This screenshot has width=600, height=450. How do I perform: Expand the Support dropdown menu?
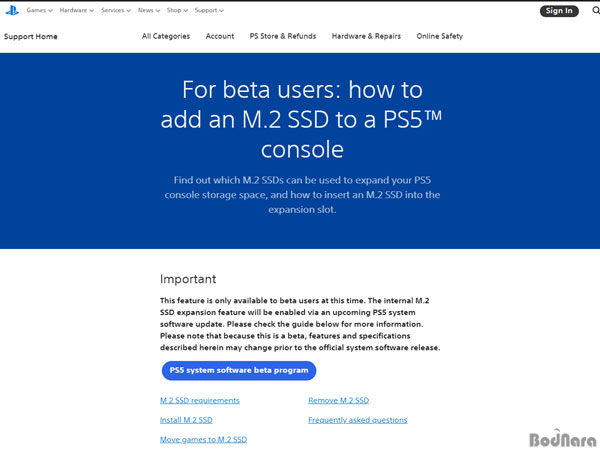tap(209, 10)
